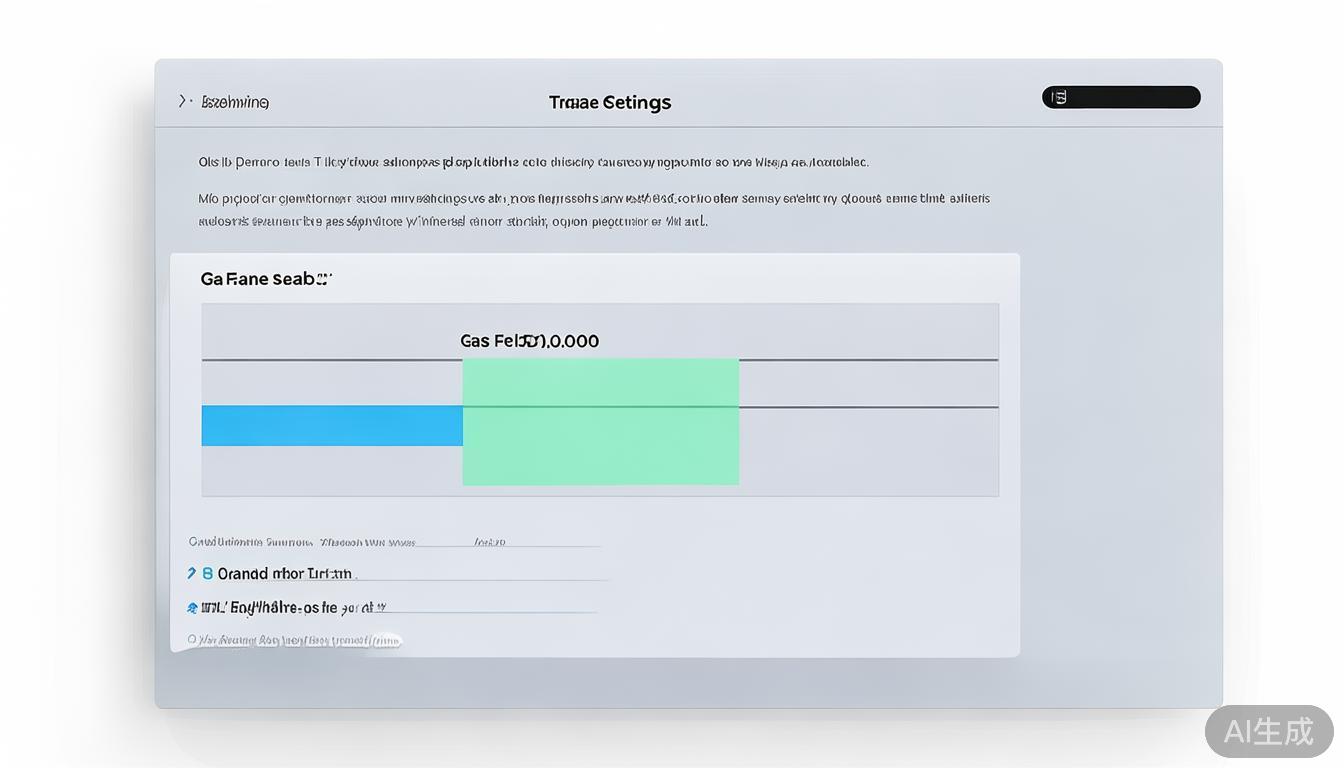Viewport: 1344px width, 768px height.
Task: Click the Trae Setings title
Action: click(610, 102)
